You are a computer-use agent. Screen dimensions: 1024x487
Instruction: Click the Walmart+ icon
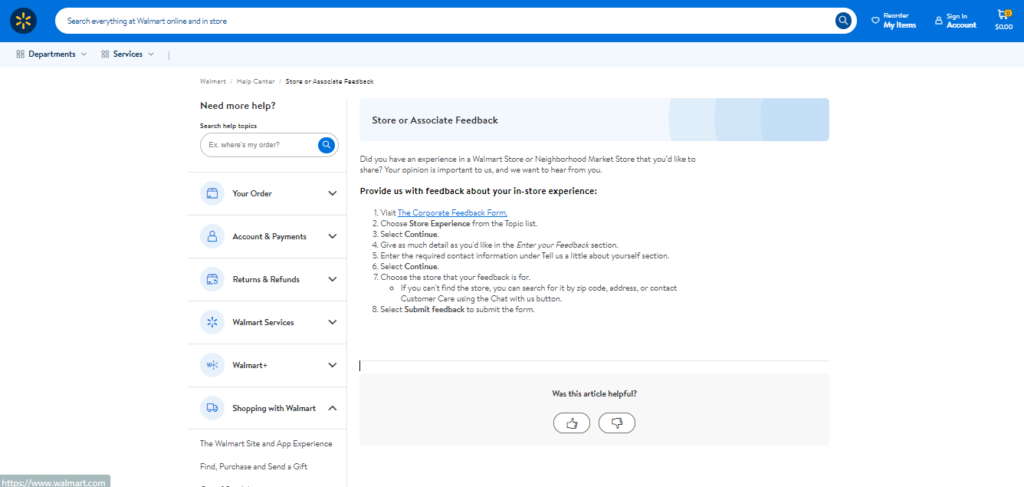(x=212, y=366)
